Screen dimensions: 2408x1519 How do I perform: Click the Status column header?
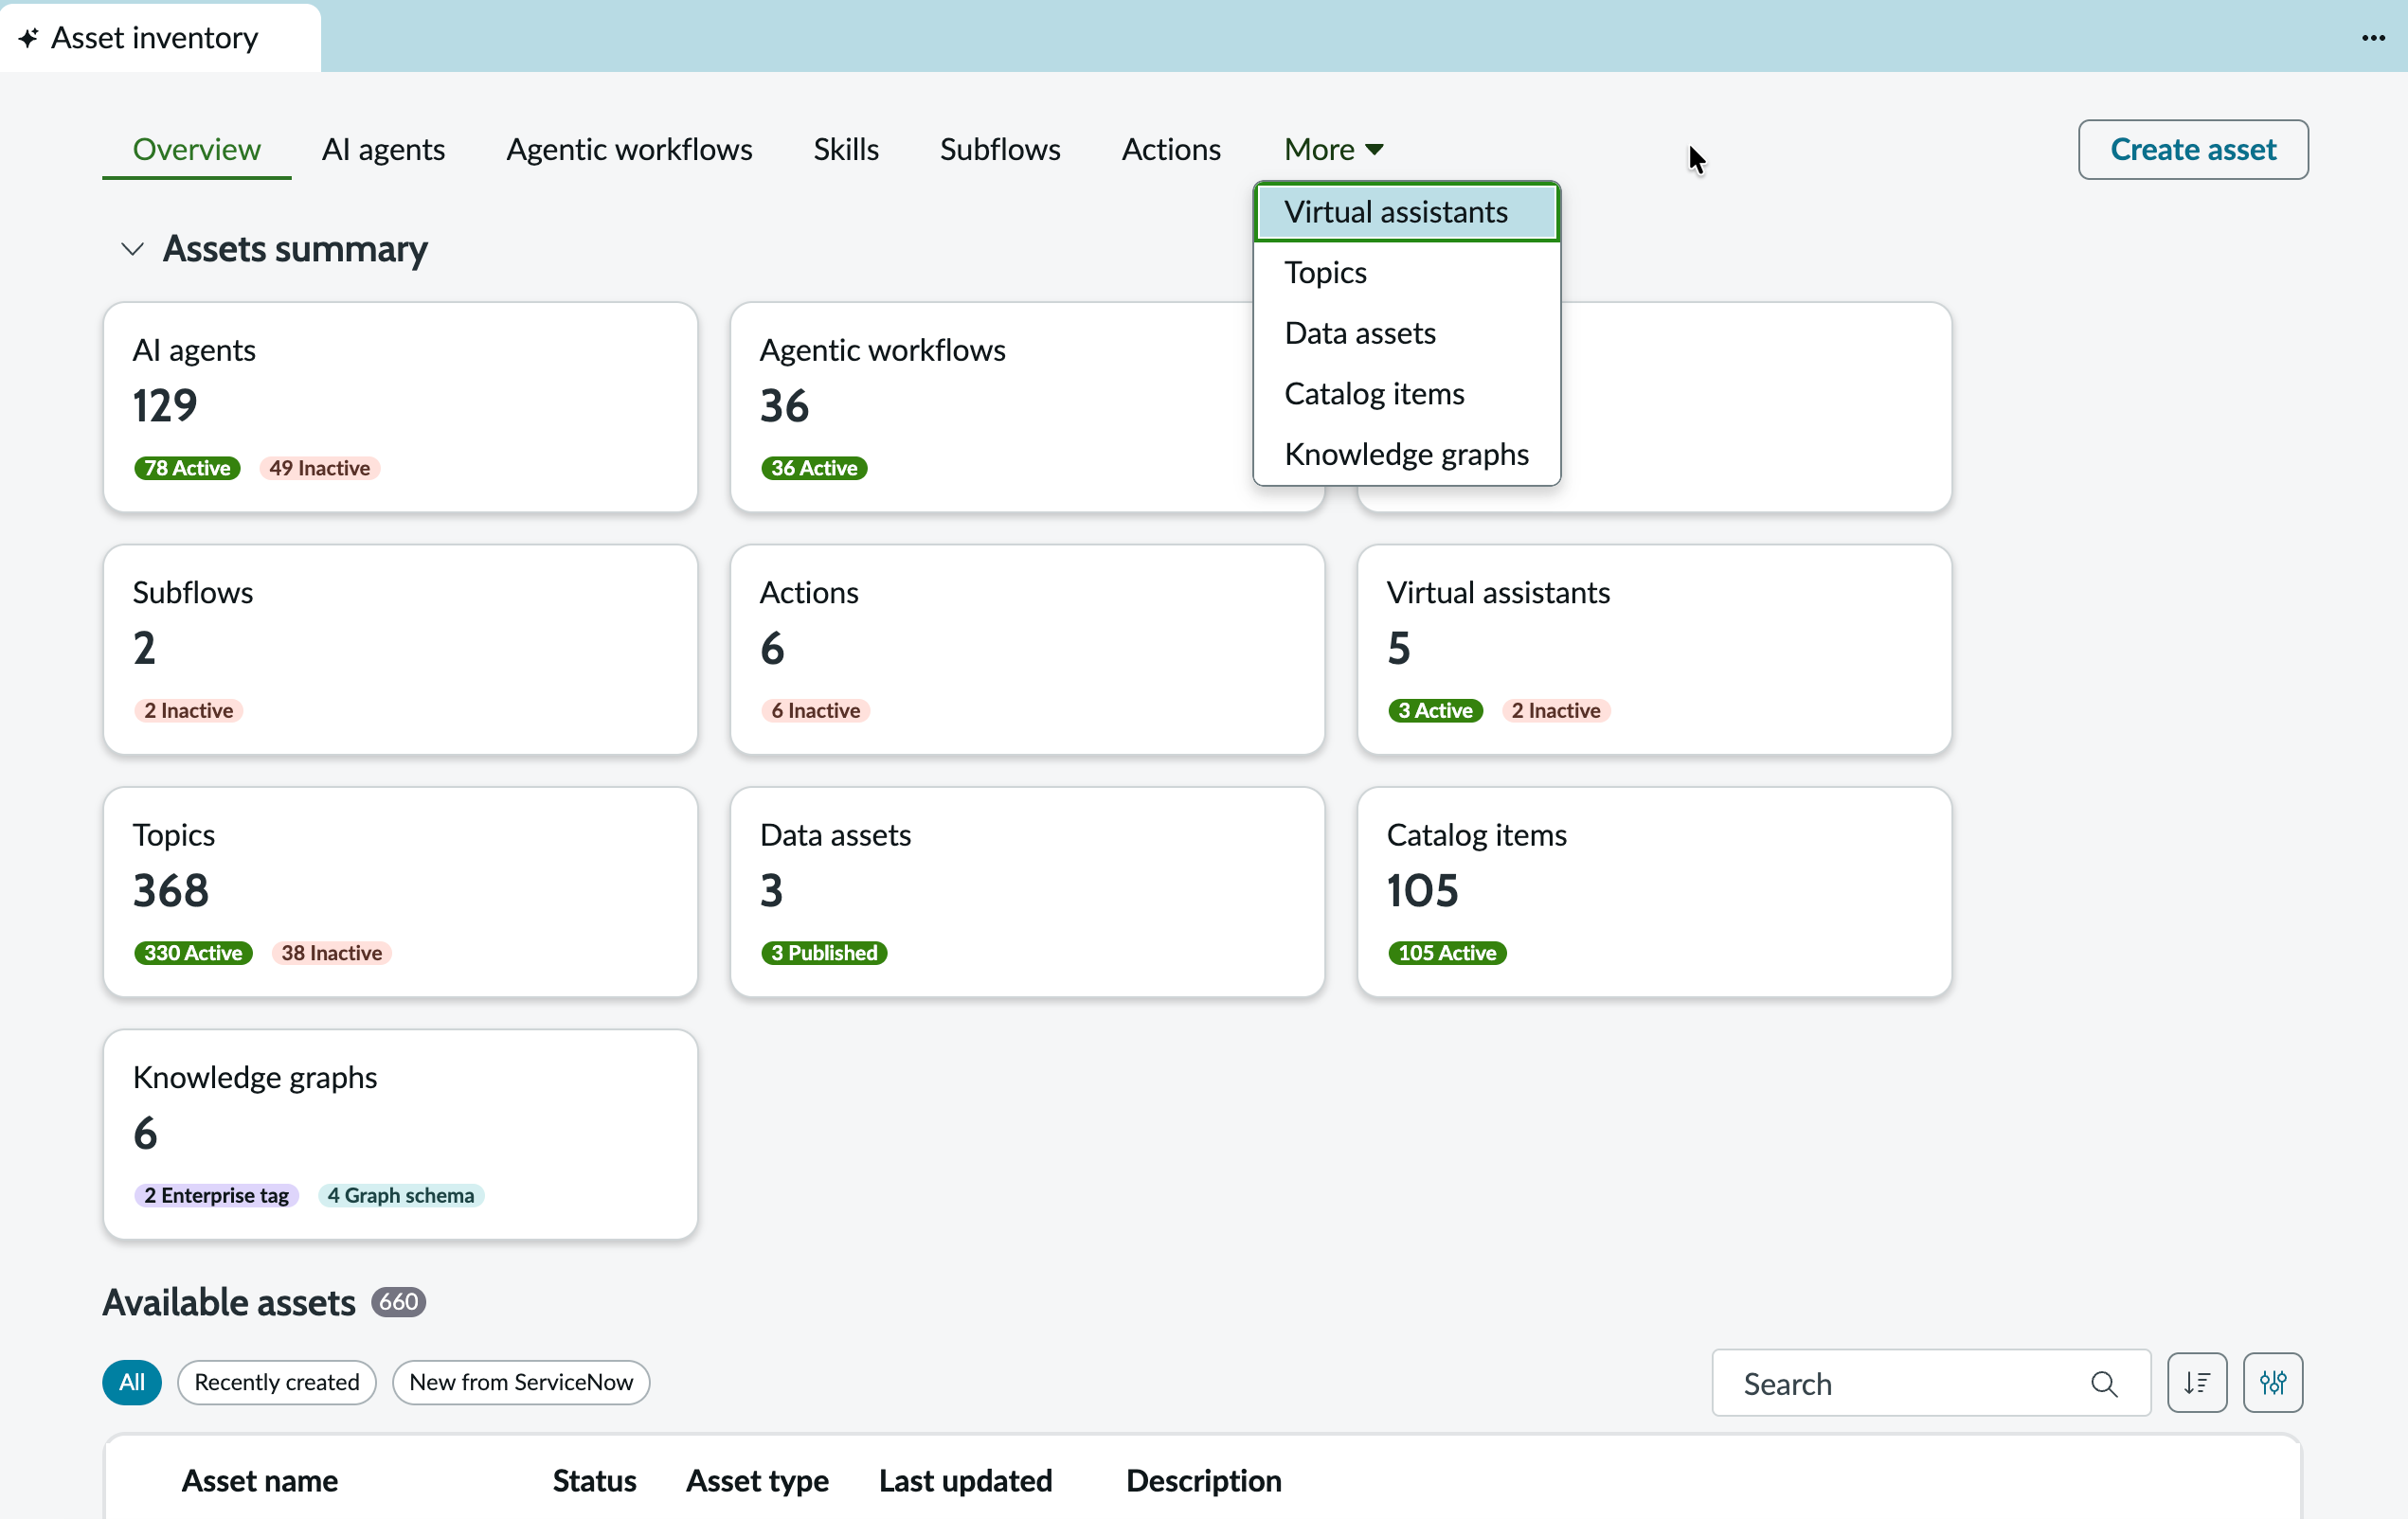(594, 1480)
